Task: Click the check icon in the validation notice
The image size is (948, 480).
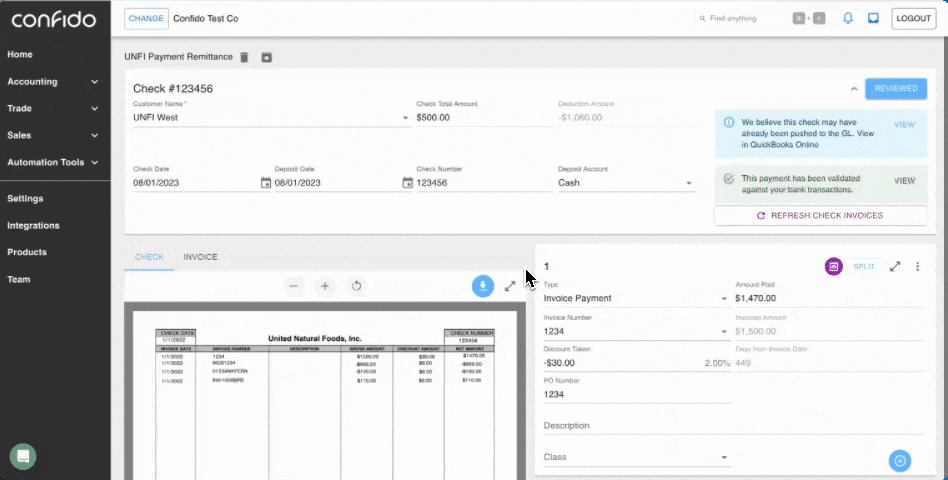Action: click(729, 178)
